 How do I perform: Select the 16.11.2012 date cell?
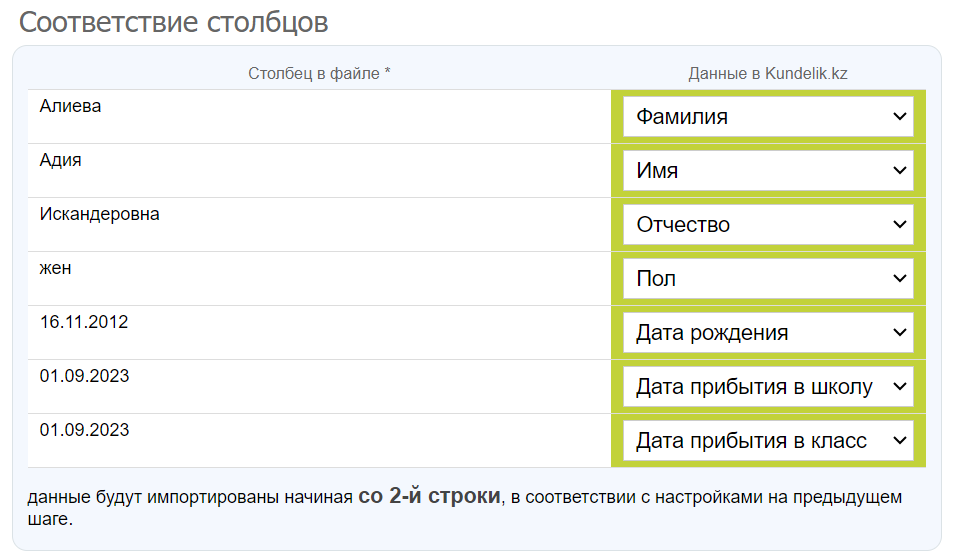(84, 322)
